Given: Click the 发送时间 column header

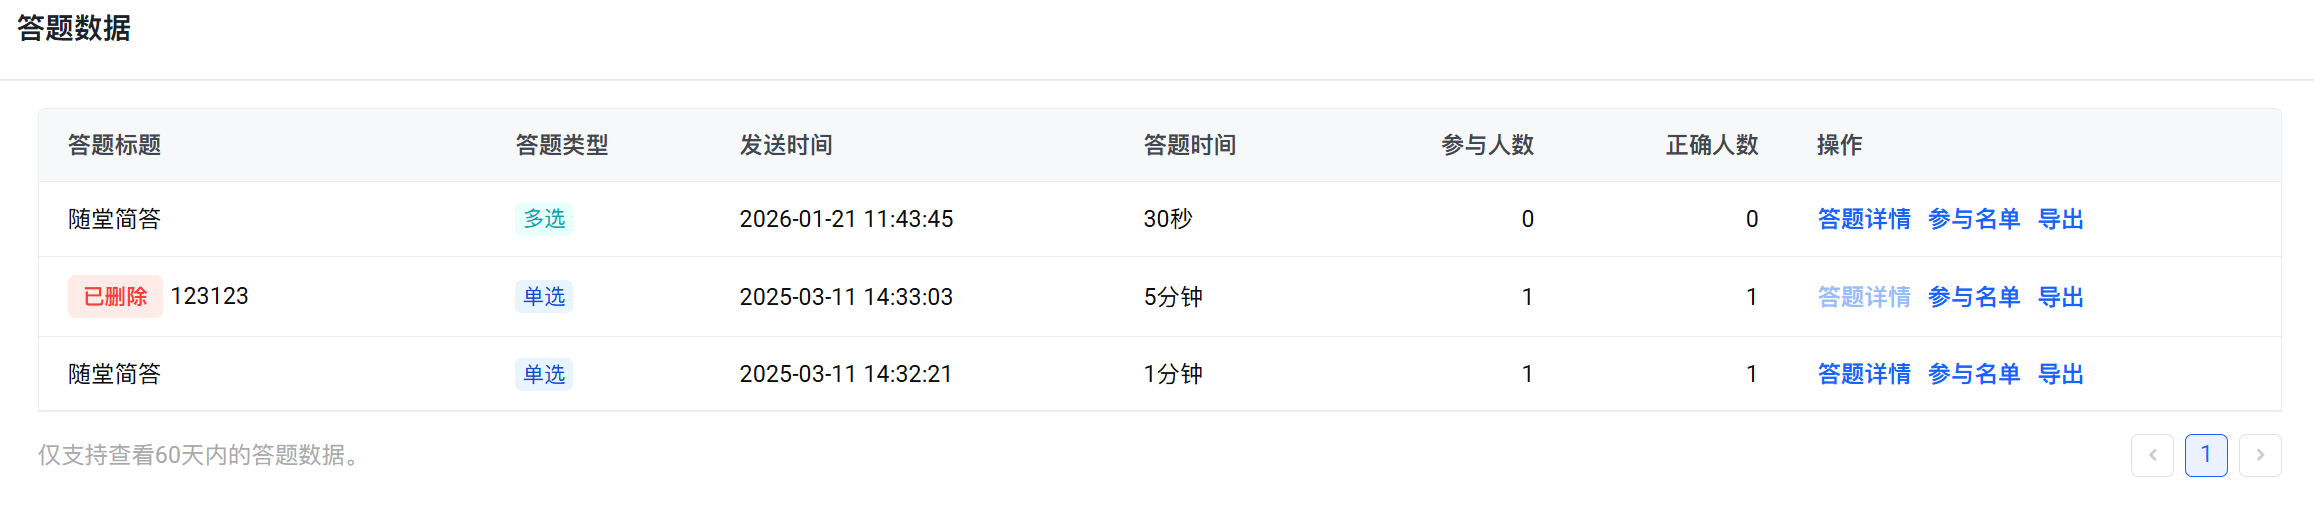Looking at the screenshot, I should point(786,145).
